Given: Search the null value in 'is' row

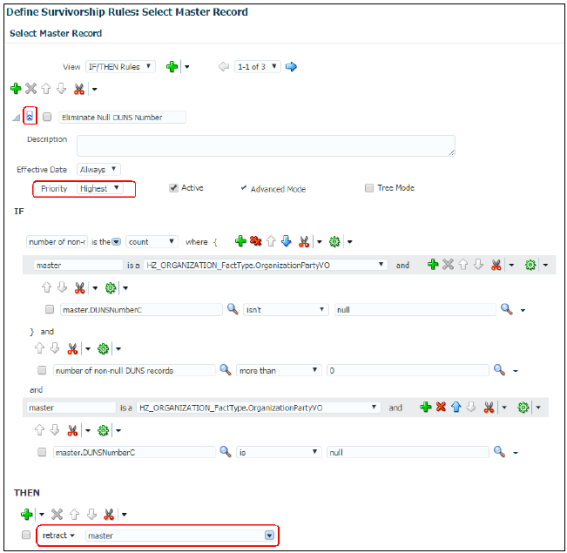Looking at the screenshot, I should [x=499, y=451].
